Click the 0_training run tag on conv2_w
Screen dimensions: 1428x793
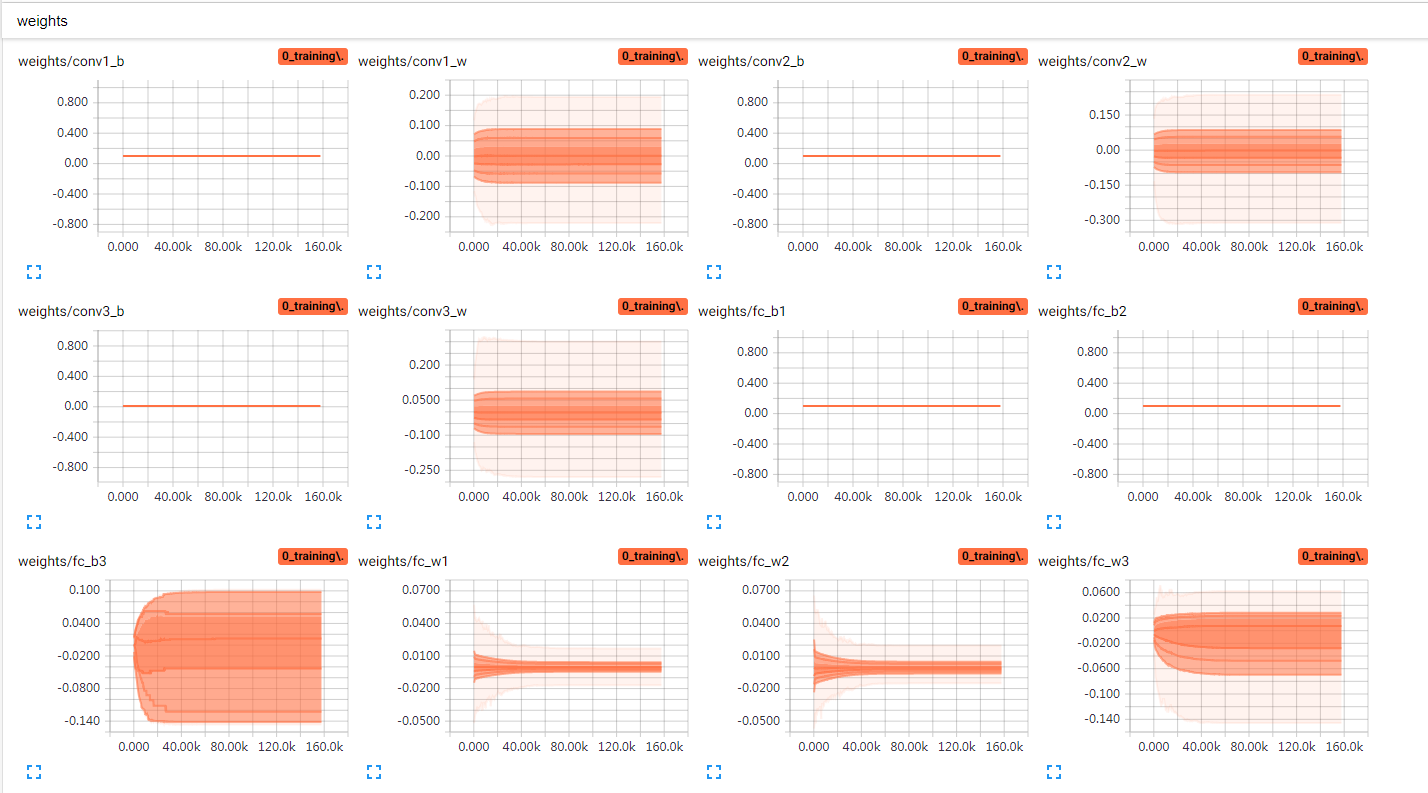[x=1333, y=57]
